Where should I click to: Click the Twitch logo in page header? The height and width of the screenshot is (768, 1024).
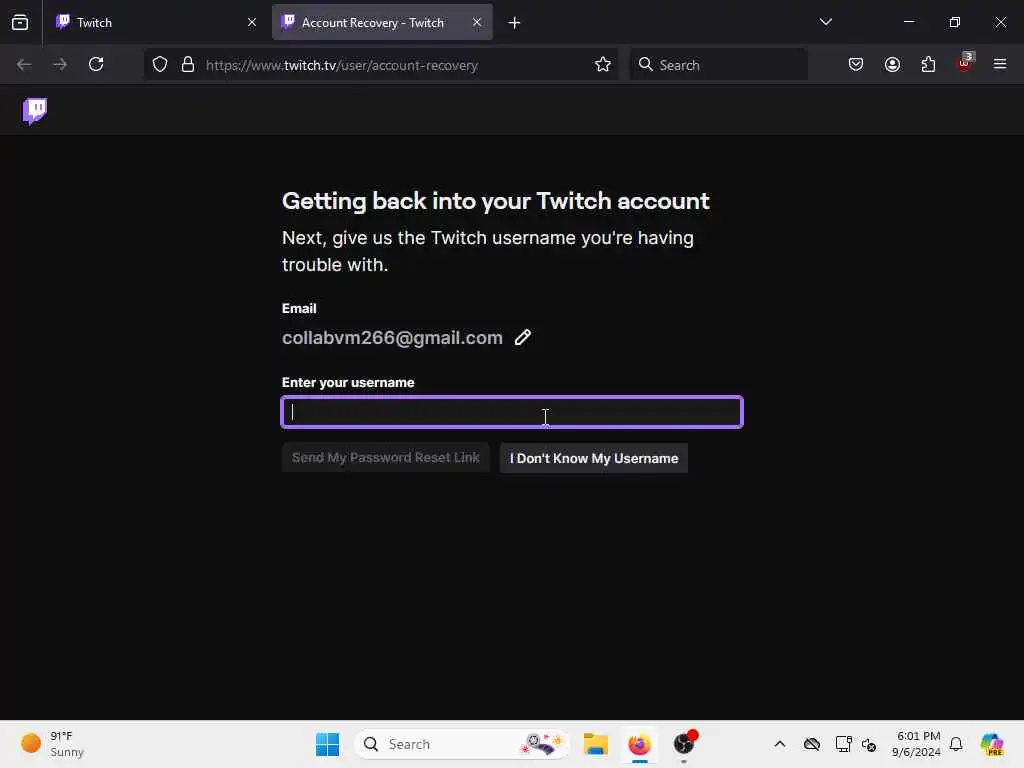pyautogui.click(x=35, y=110)
